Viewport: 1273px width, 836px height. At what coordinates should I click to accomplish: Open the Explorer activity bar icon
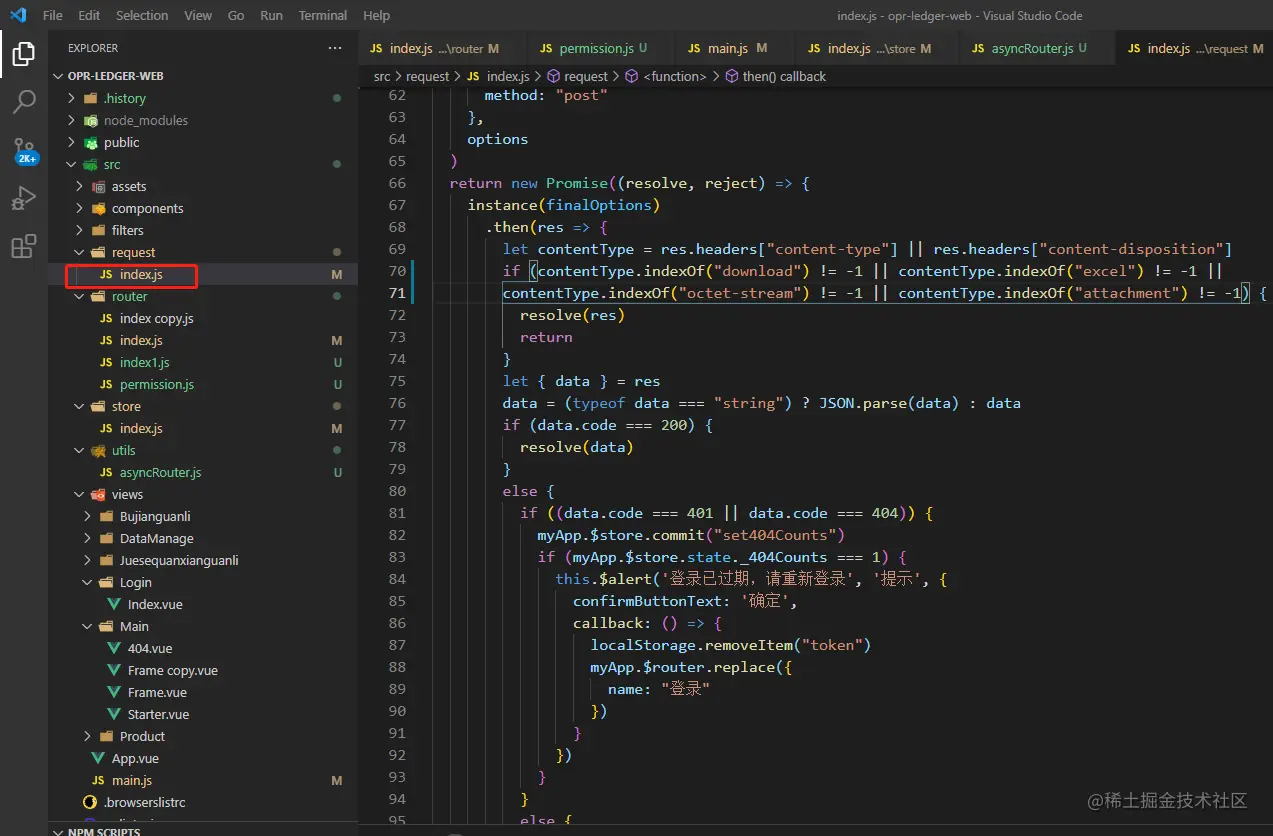tap(24, 54)
